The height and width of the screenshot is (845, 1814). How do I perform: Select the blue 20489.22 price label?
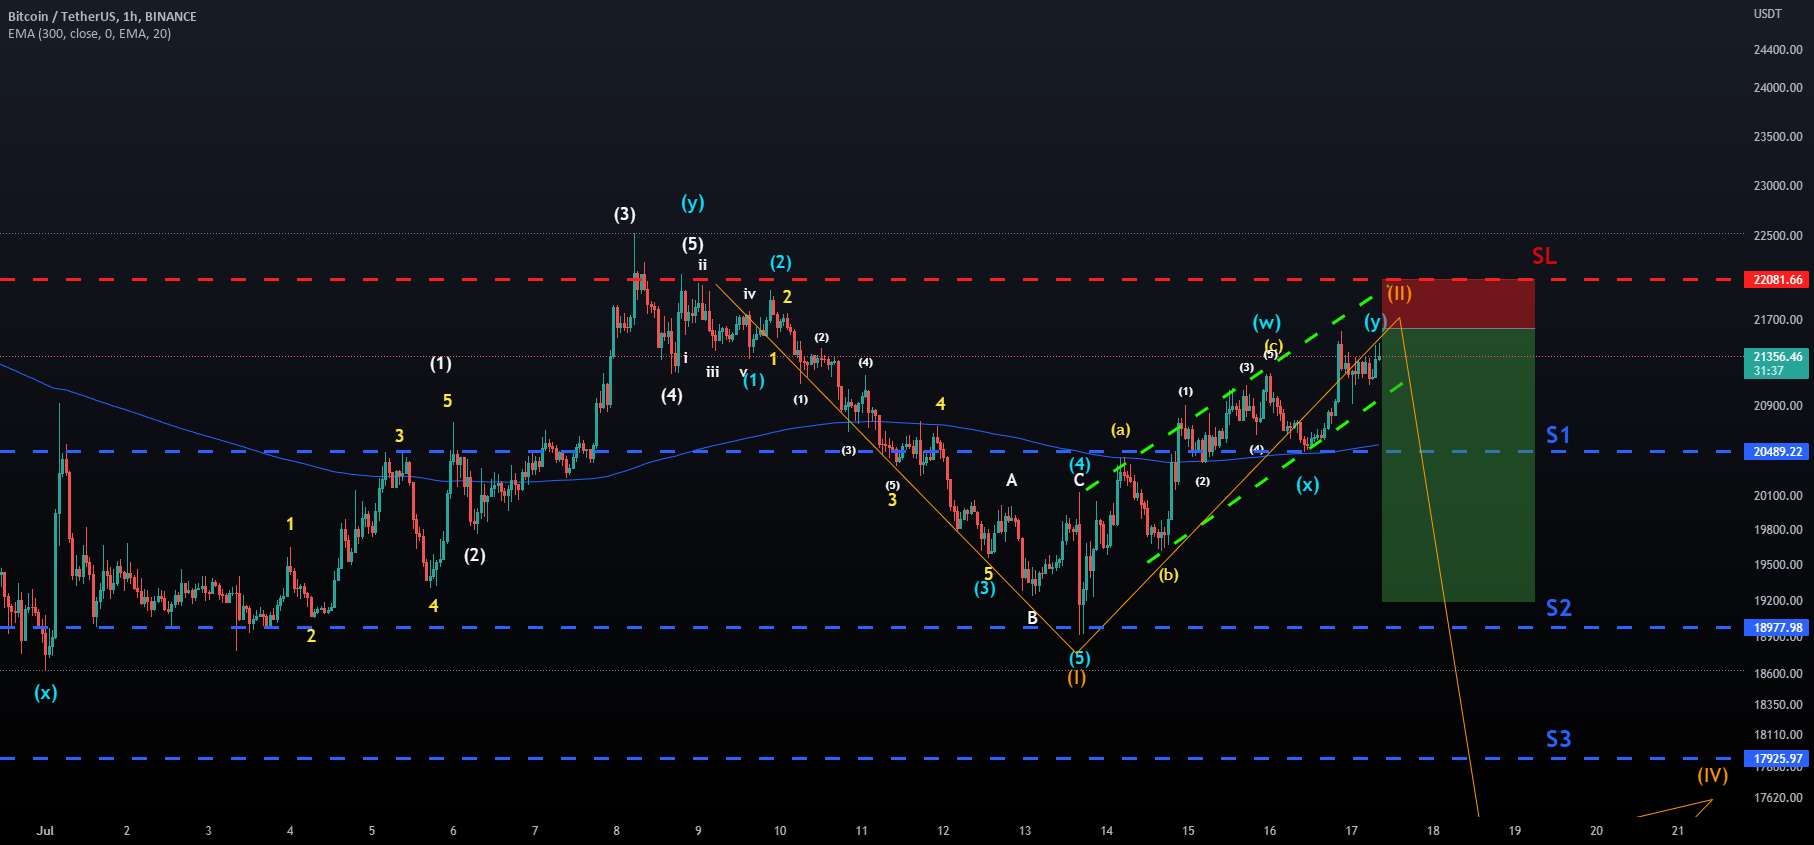1777,452
